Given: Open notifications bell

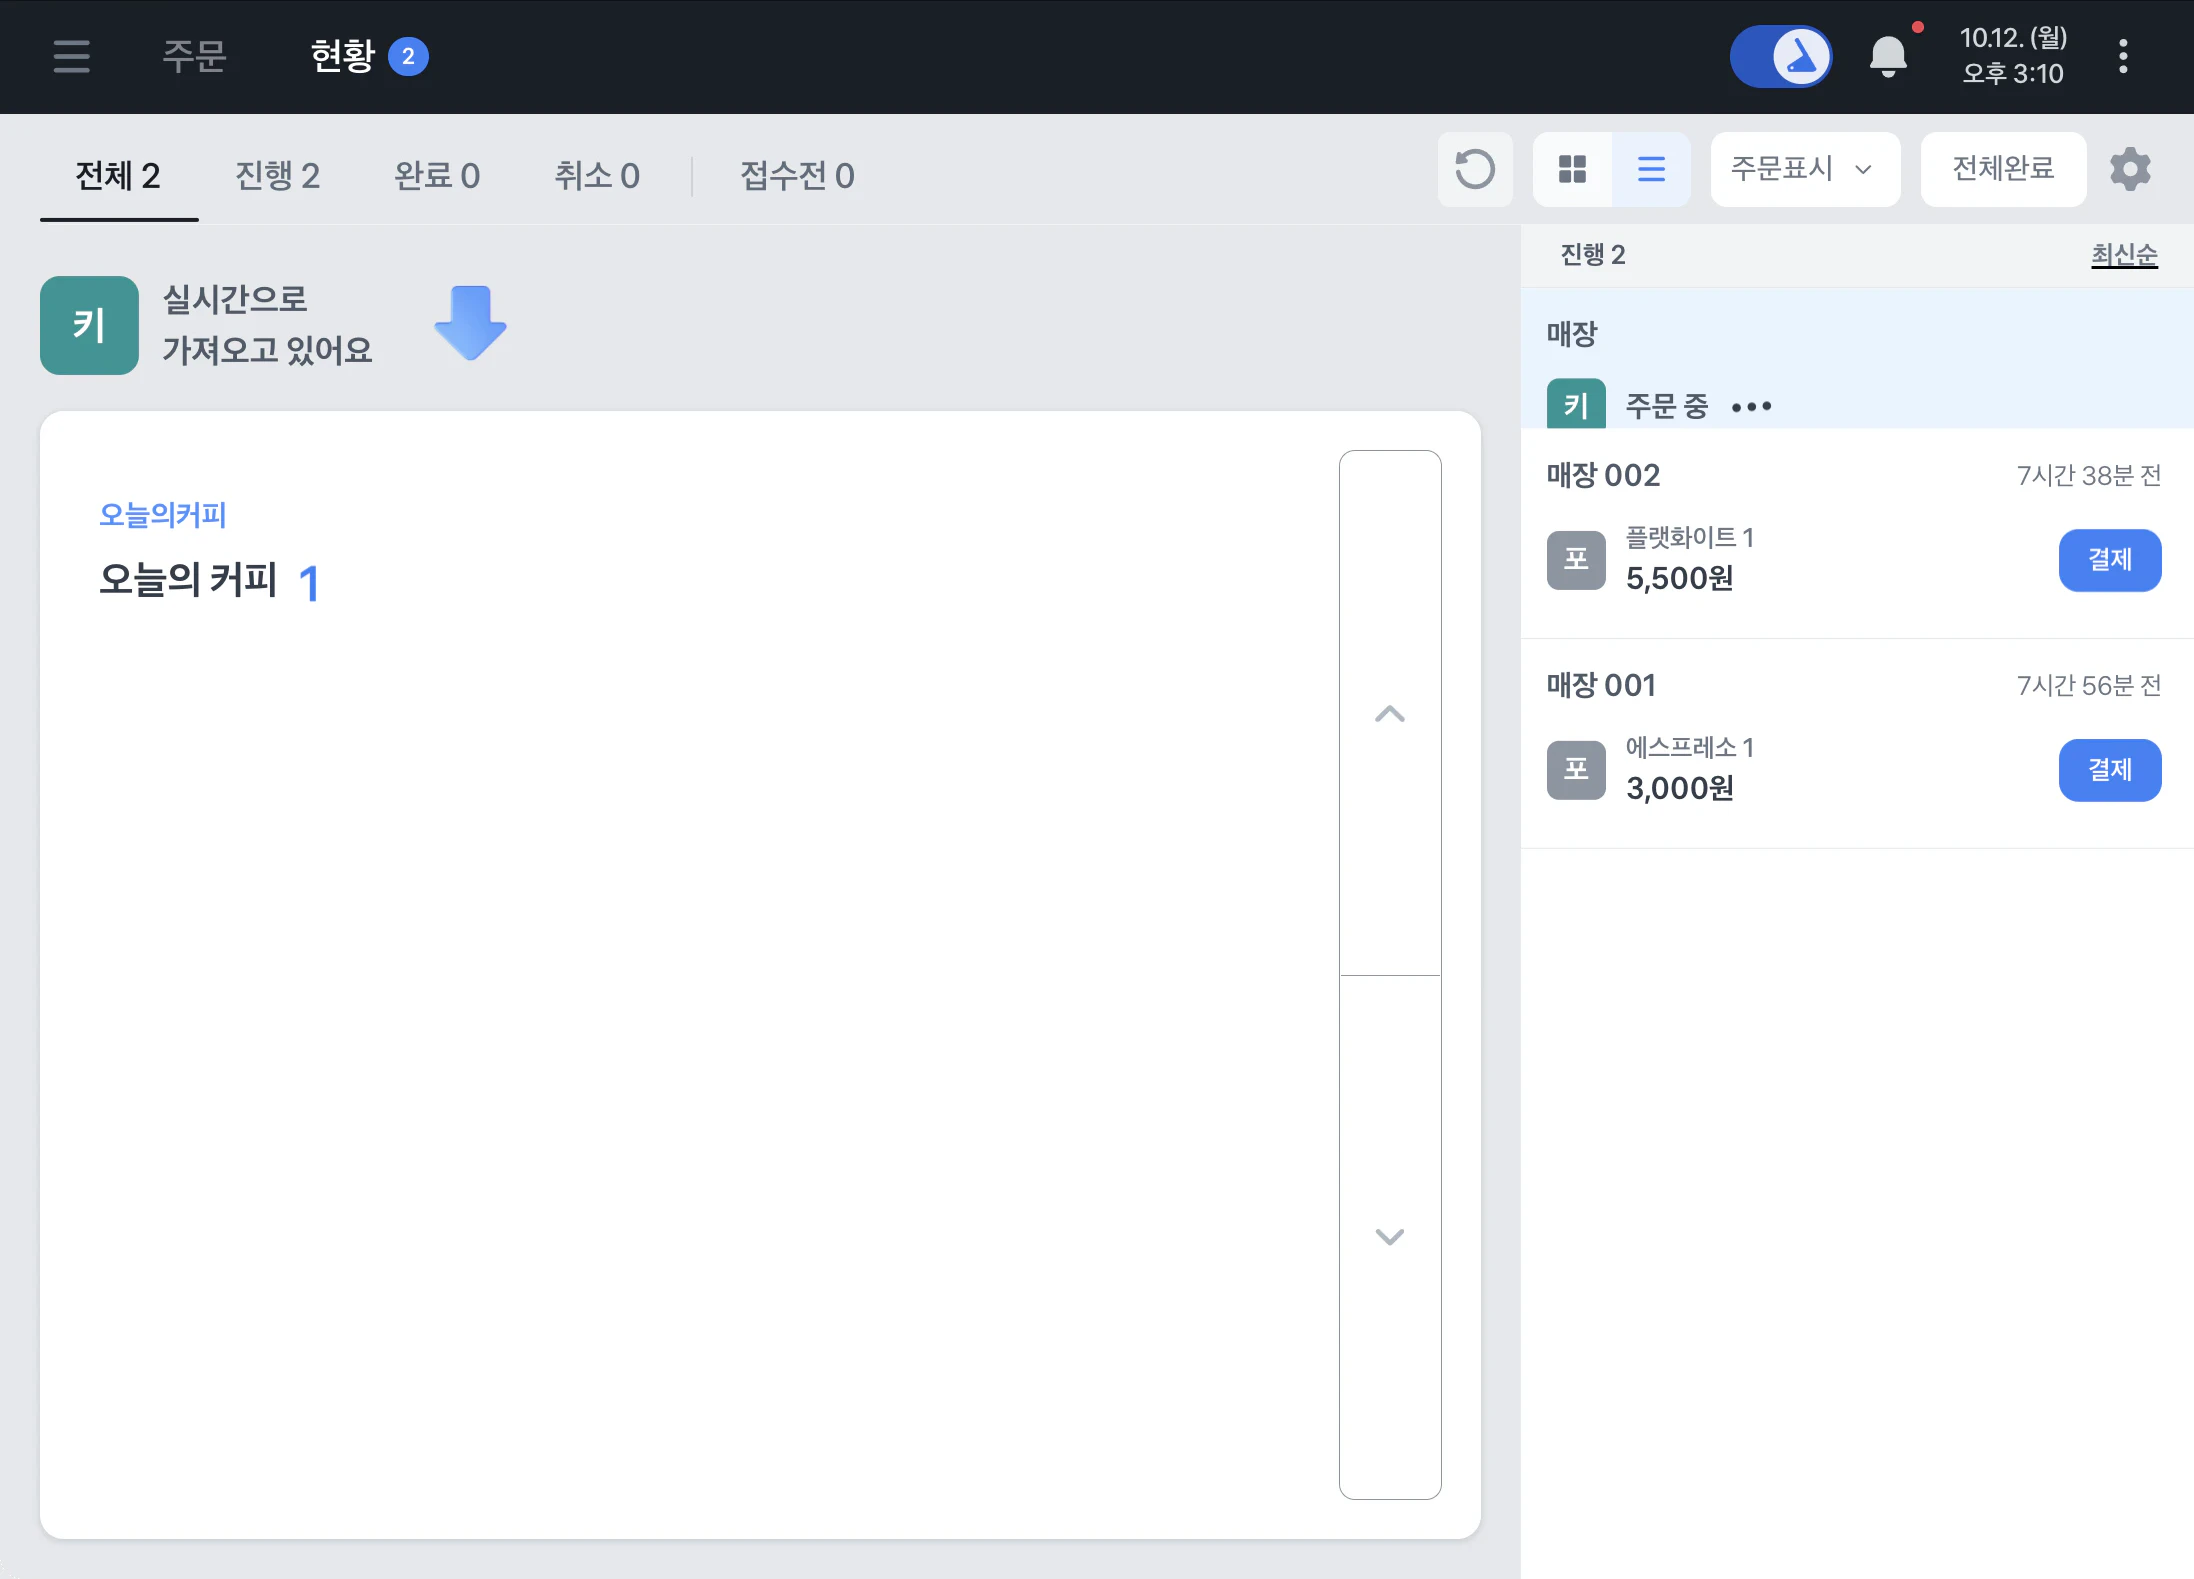Looking at the screenshot, I should [1888, 56].
